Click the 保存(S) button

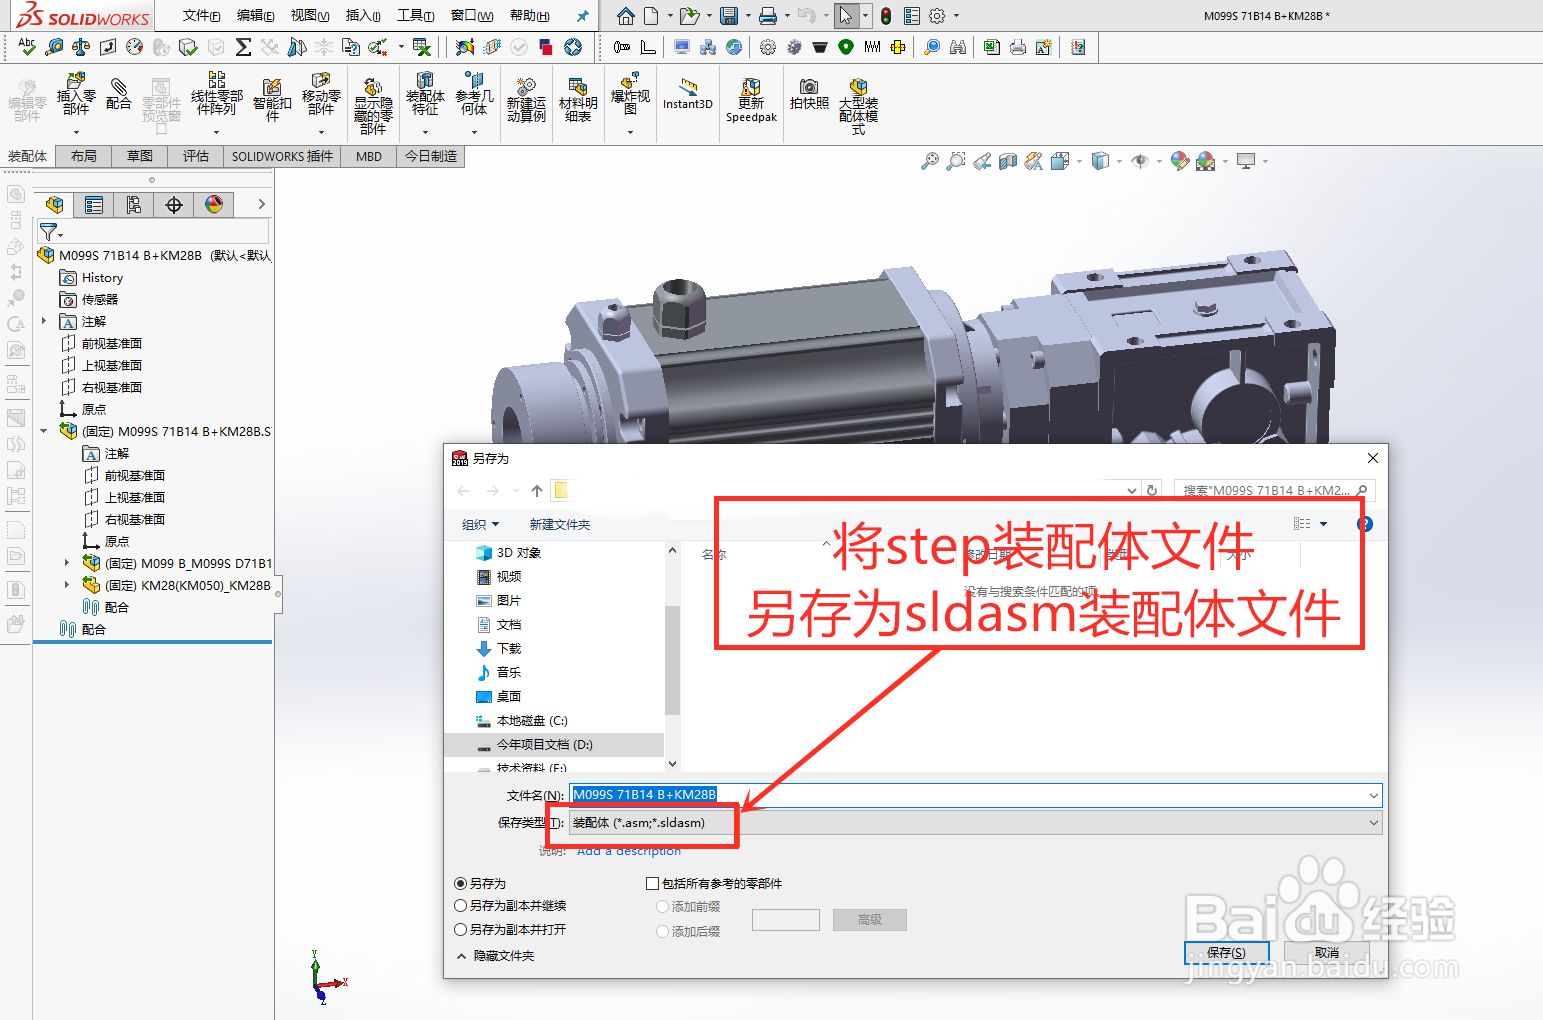(1226, 952)
